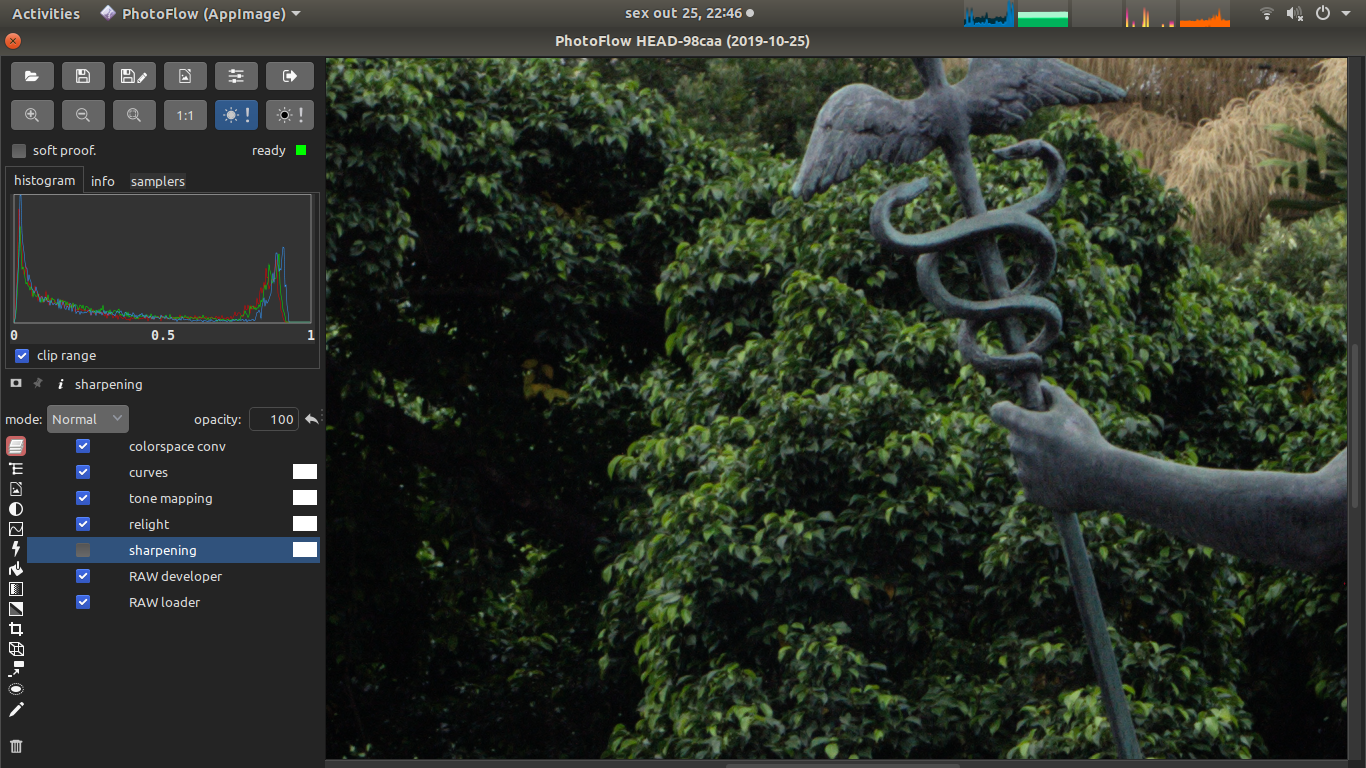Click the lightning bolt icon in sidebar
The height and width of the screenshot is (768, 1366).
coord(16,548)
